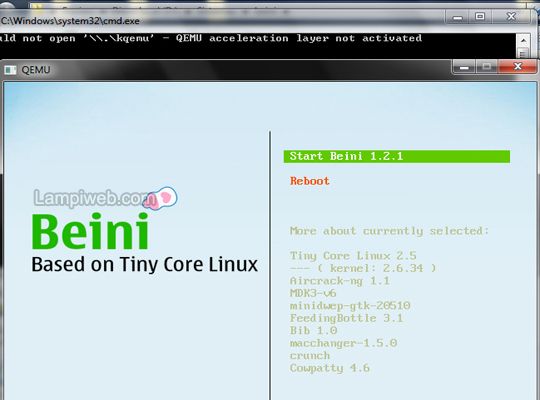
Task: Click 'More about currently selected:' heading
Action: tap(390, 231)
